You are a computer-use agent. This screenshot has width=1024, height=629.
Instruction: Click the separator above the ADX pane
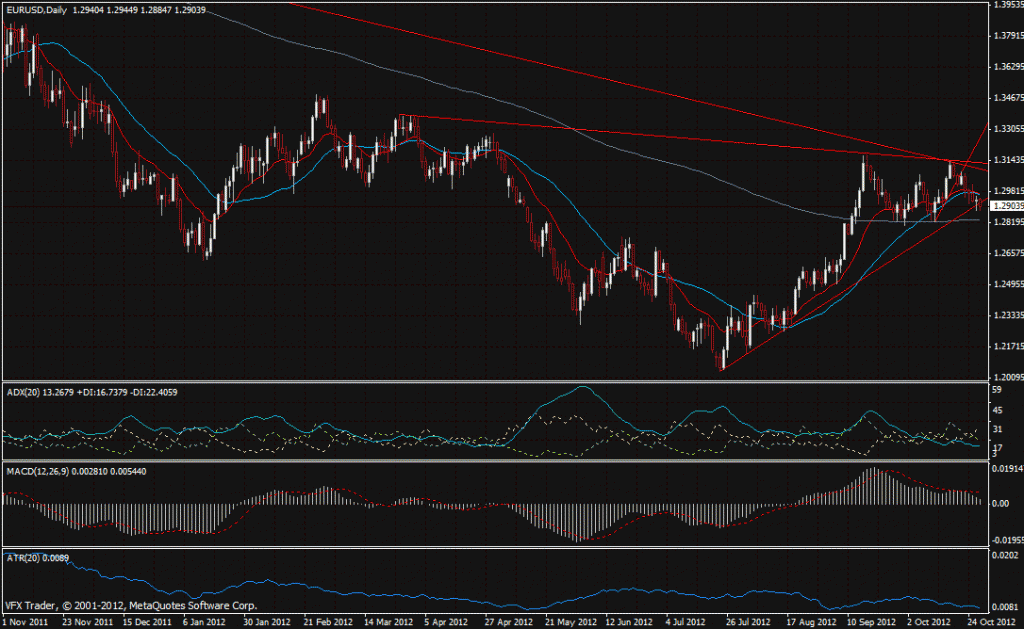click(x=500, y=381)
